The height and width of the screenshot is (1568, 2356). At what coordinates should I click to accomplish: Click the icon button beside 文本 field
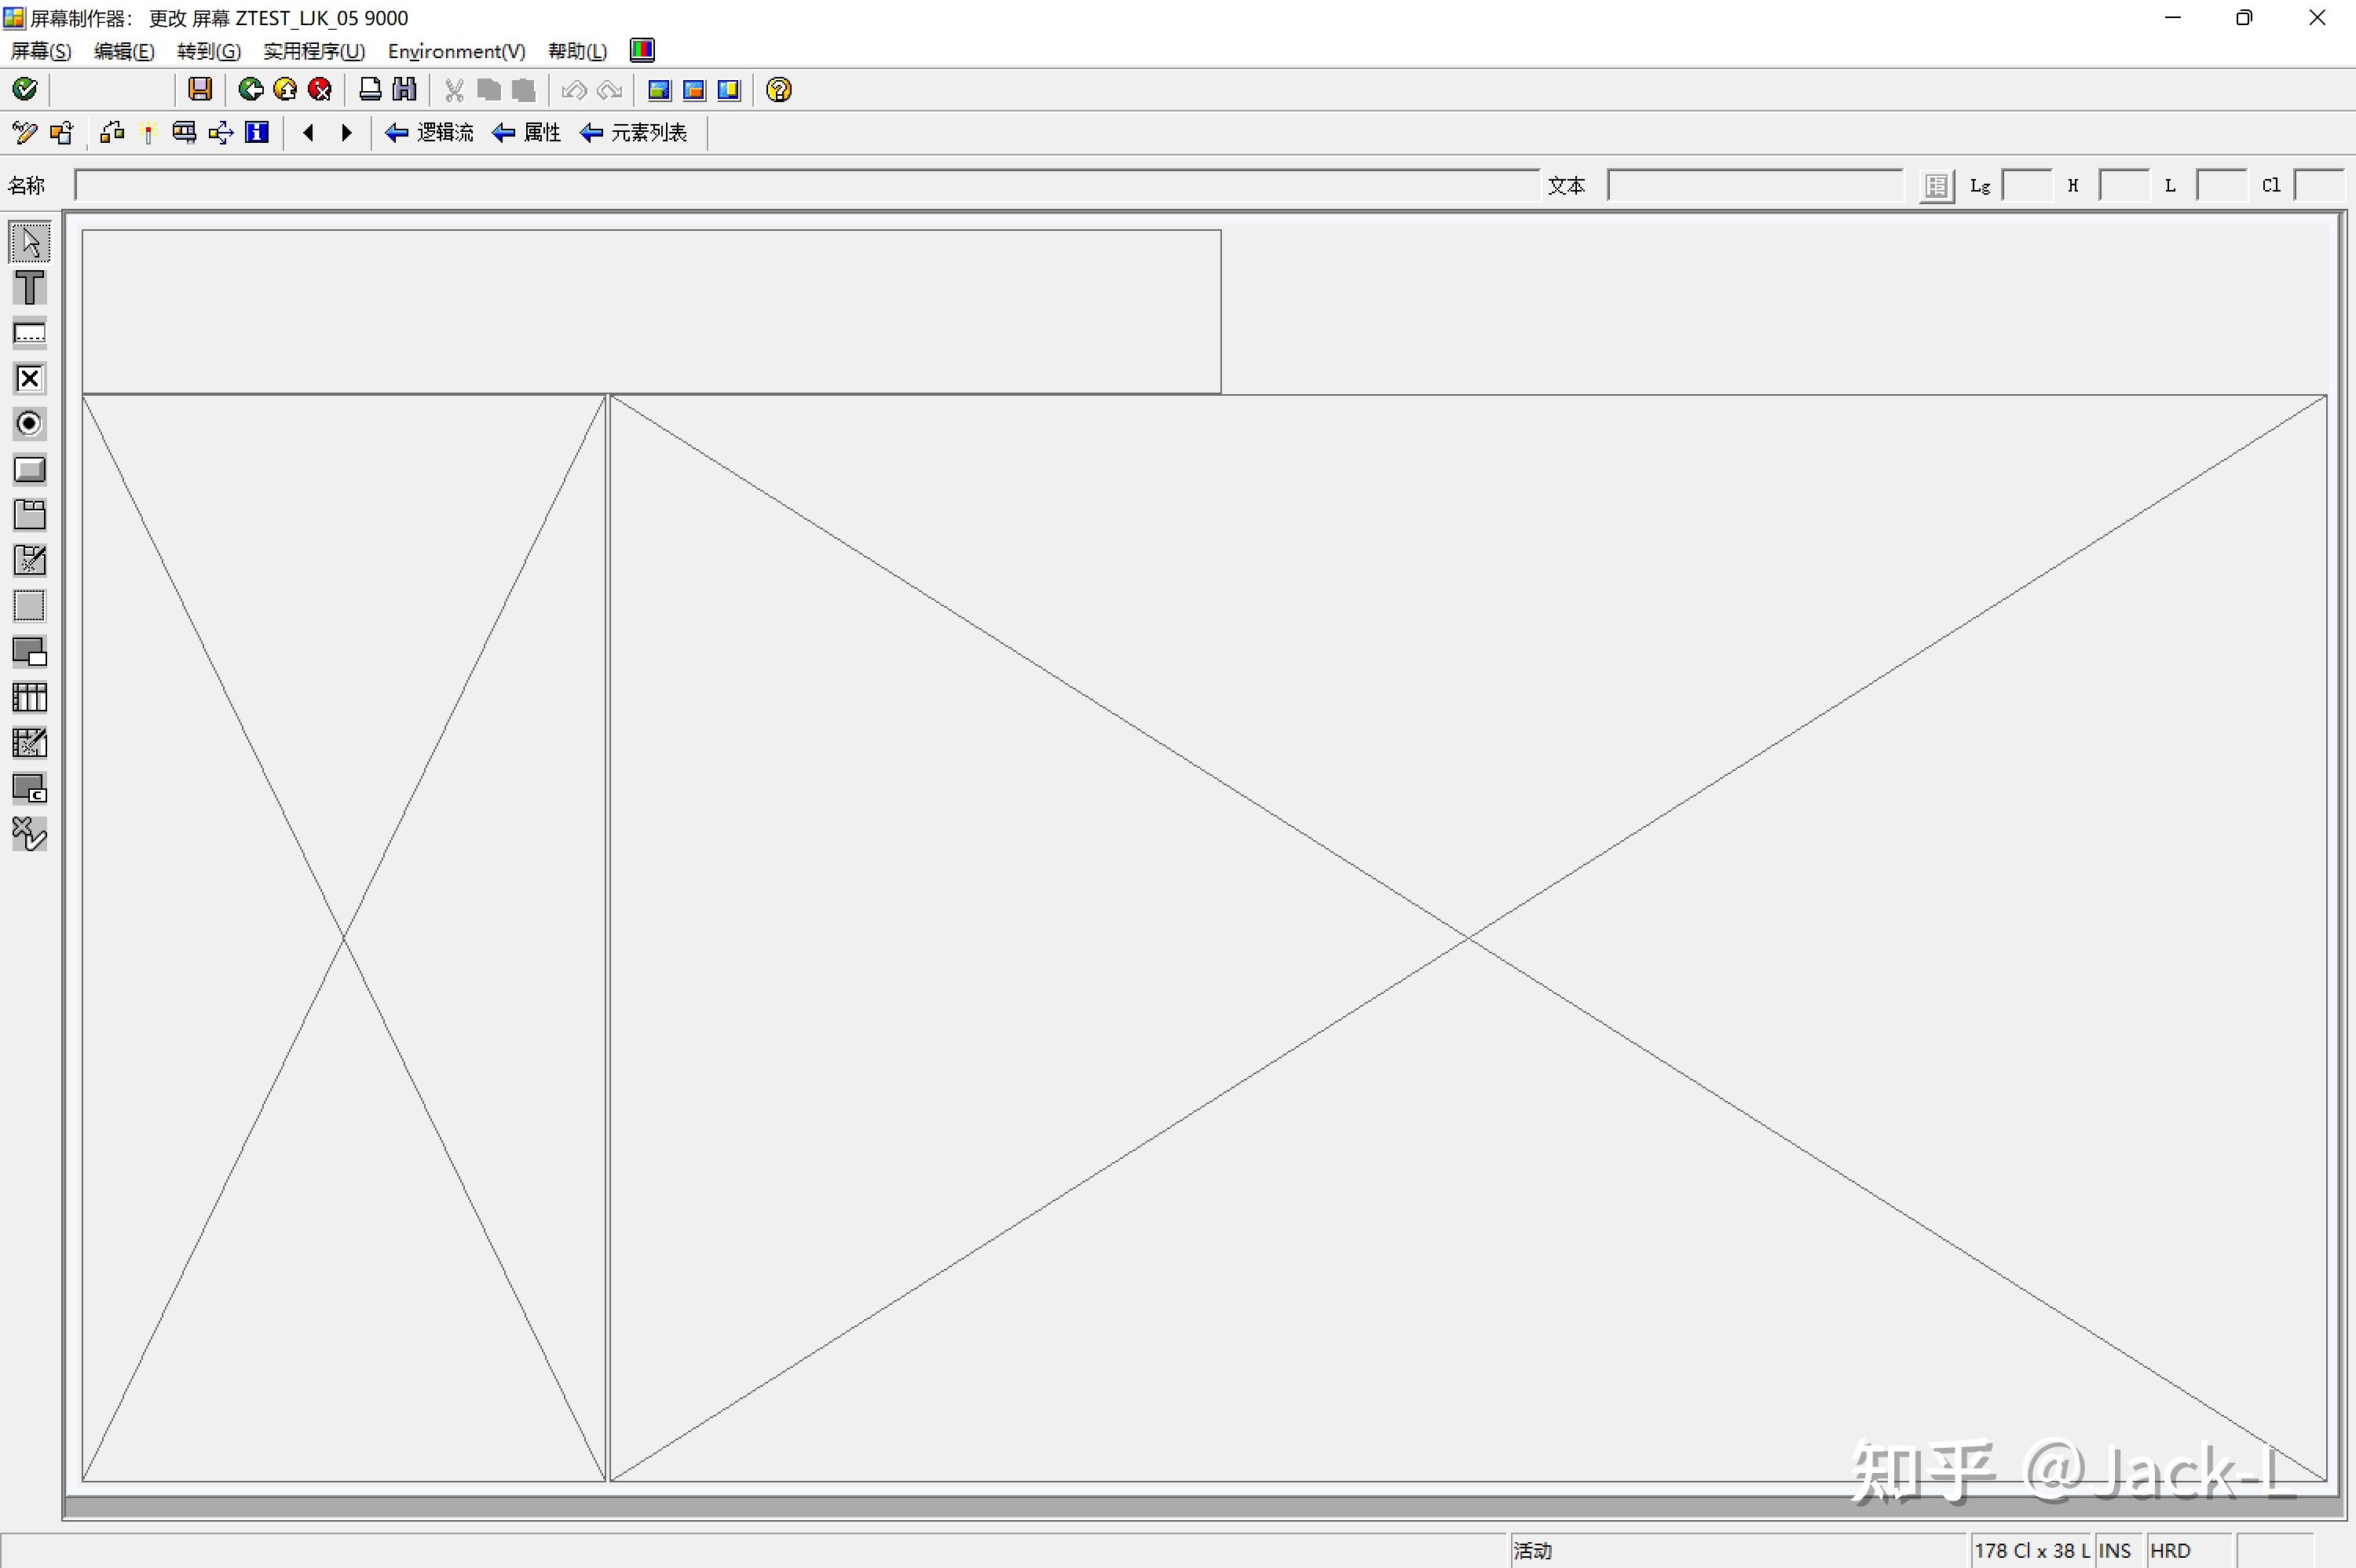(1936, 186)
